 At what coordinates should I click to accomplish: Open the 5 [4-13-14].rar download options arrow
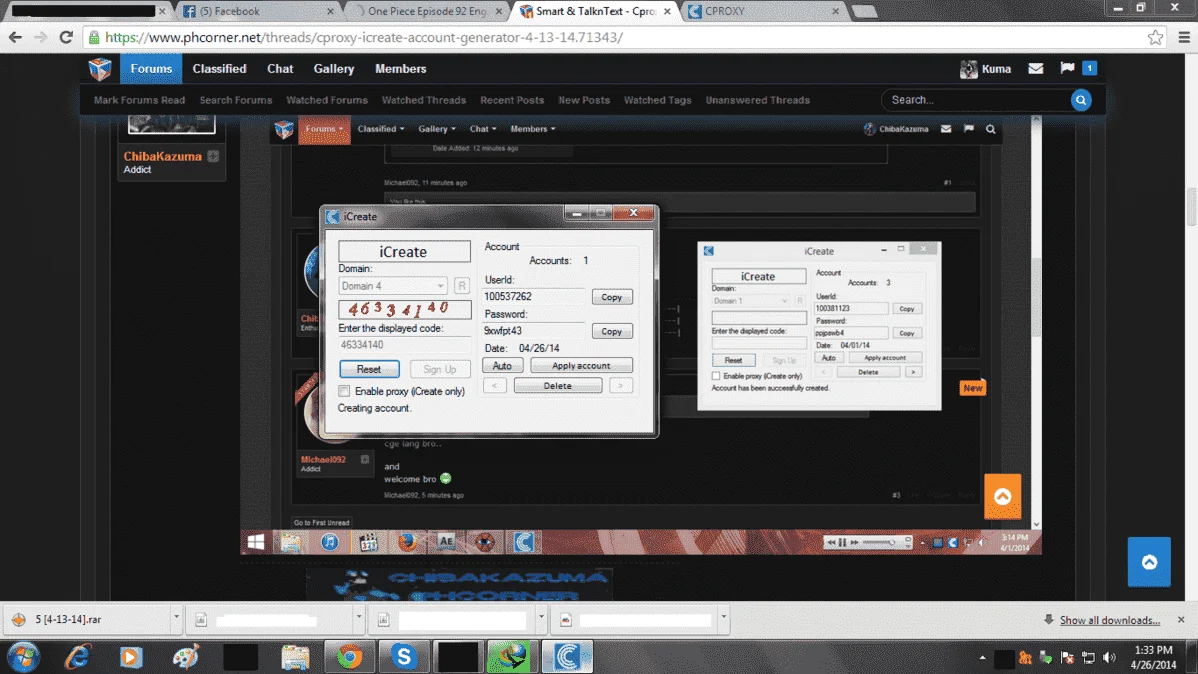click(x=176, y=617)
